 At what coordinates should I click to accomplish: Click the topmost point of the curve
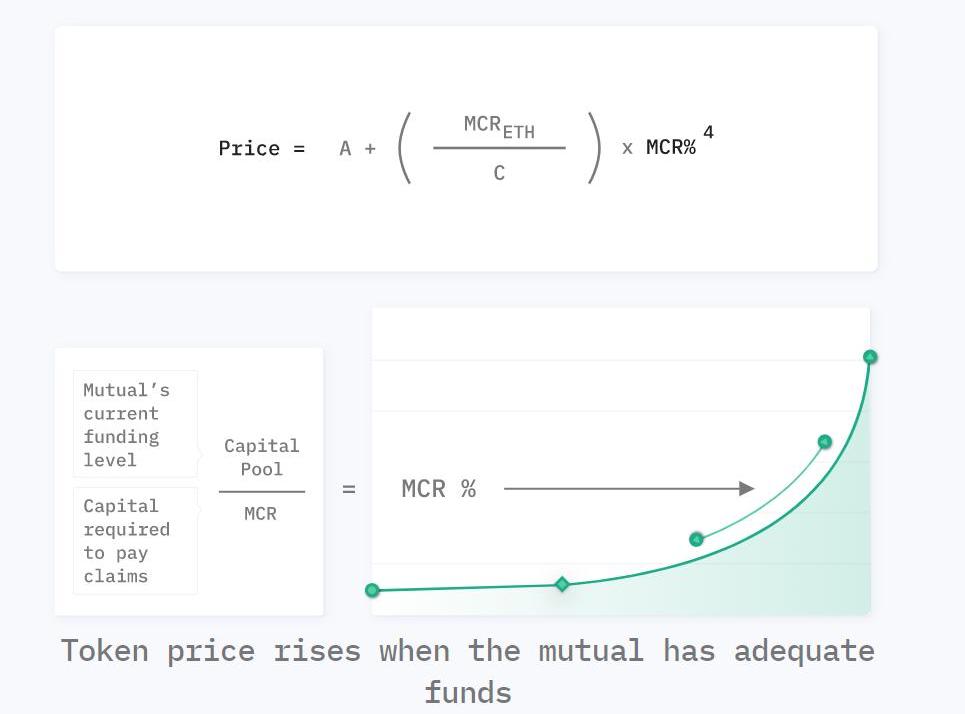click(870, 357)
